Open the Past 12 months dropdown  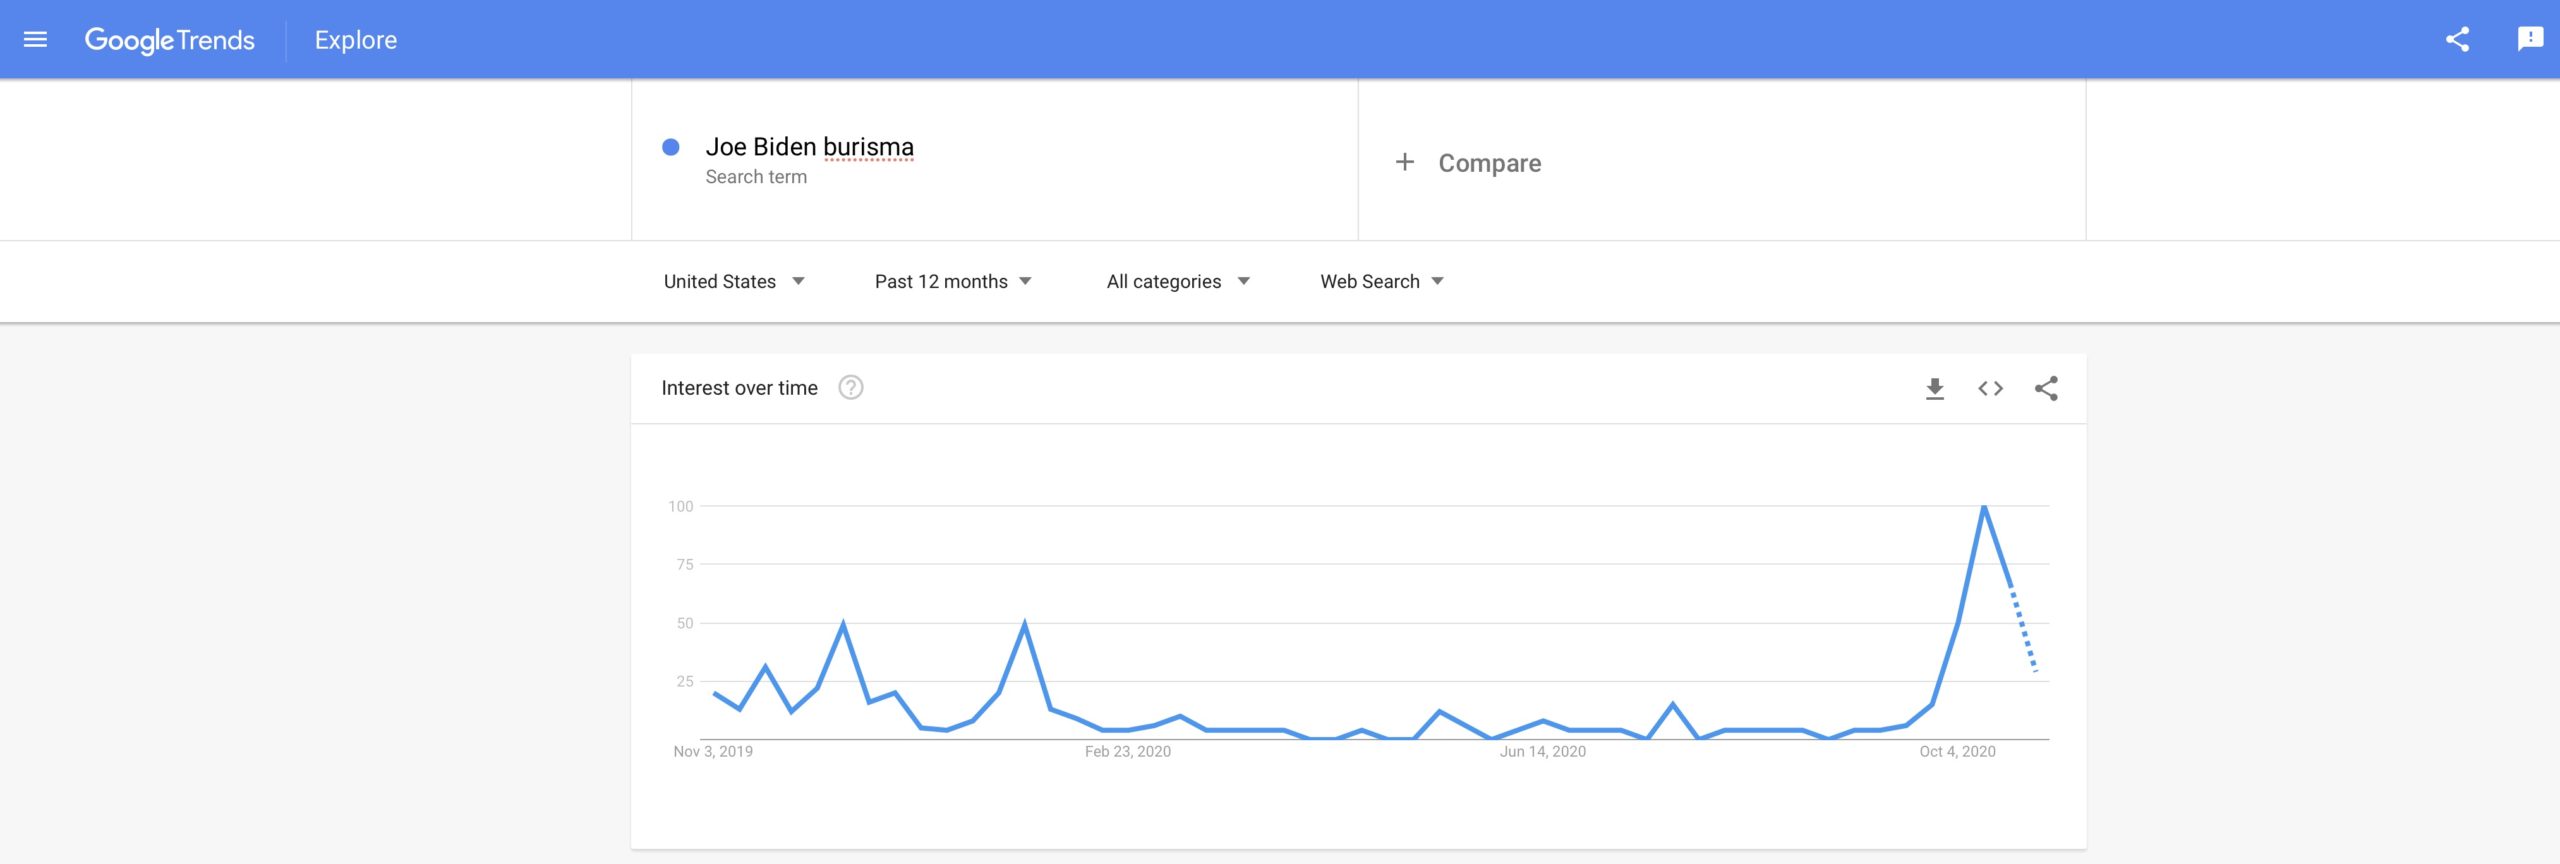[953, 282]
